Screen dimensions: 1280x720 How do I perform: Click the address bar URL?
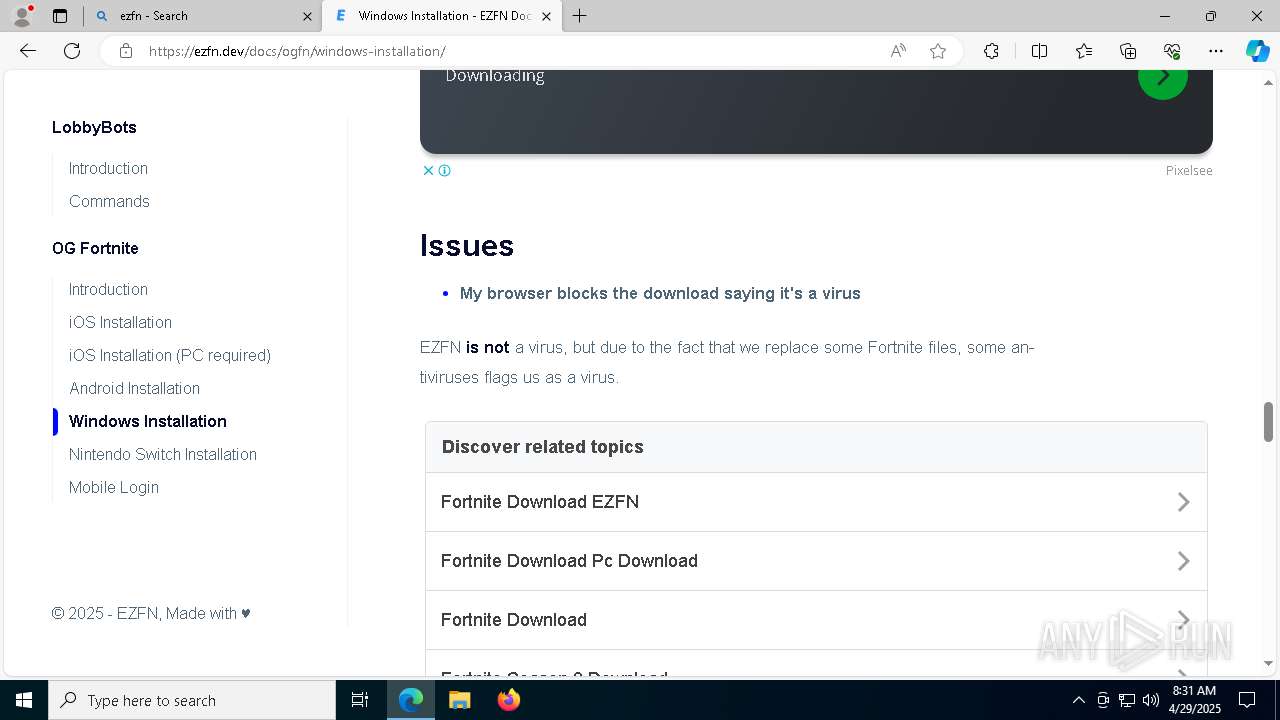(x=297, y=51)
